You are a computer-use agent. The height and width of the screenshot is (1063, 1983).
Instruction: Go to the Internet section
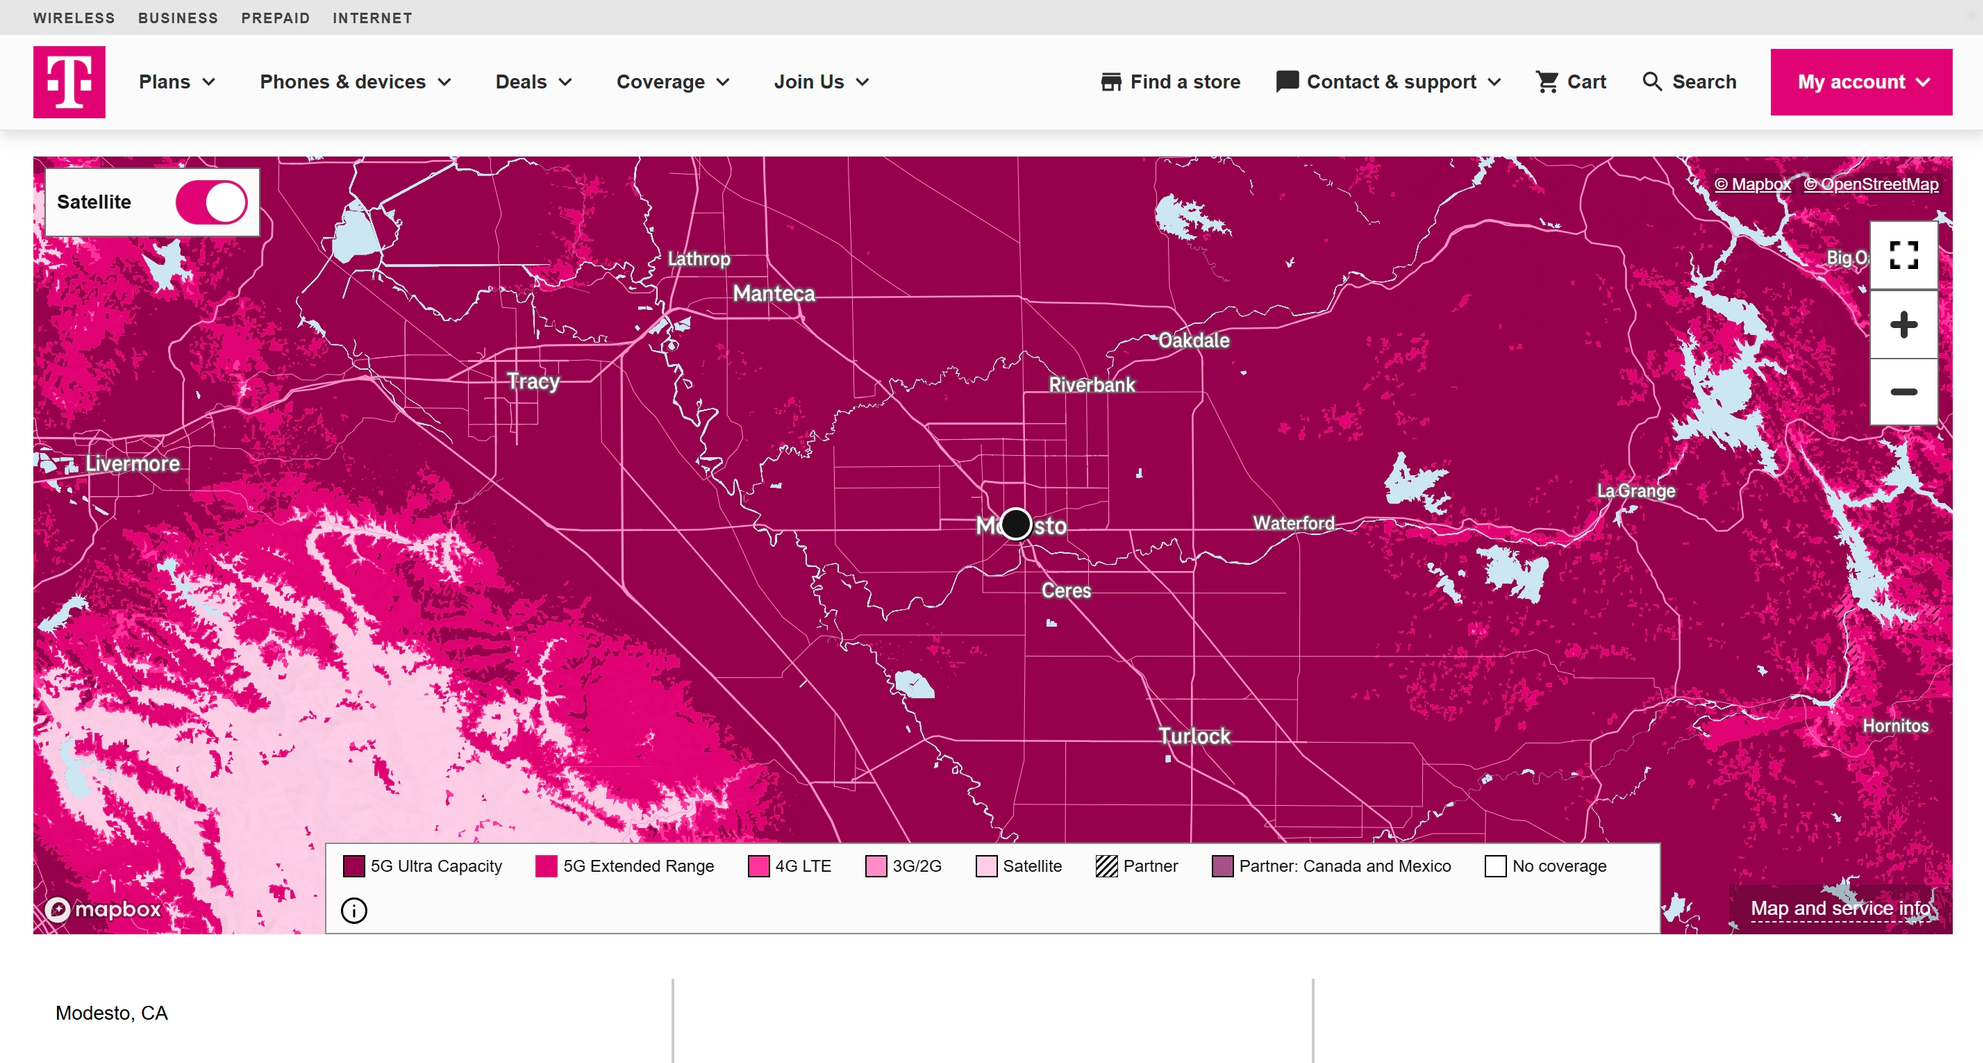tap(372, 18)
